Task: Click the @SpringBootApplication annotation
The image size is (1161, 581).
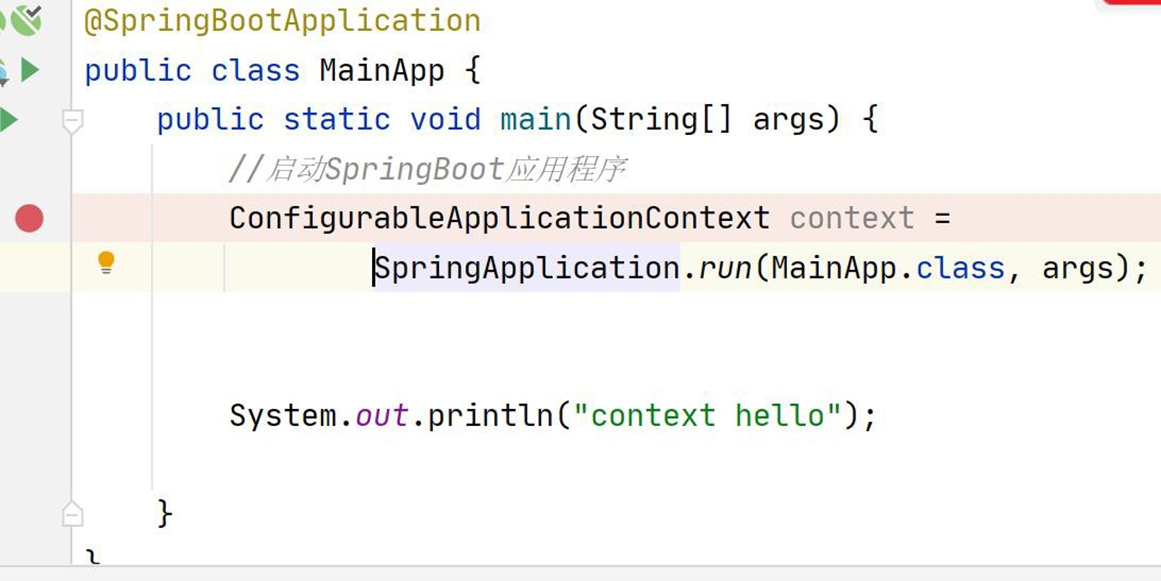Action: tap(282, 21)
